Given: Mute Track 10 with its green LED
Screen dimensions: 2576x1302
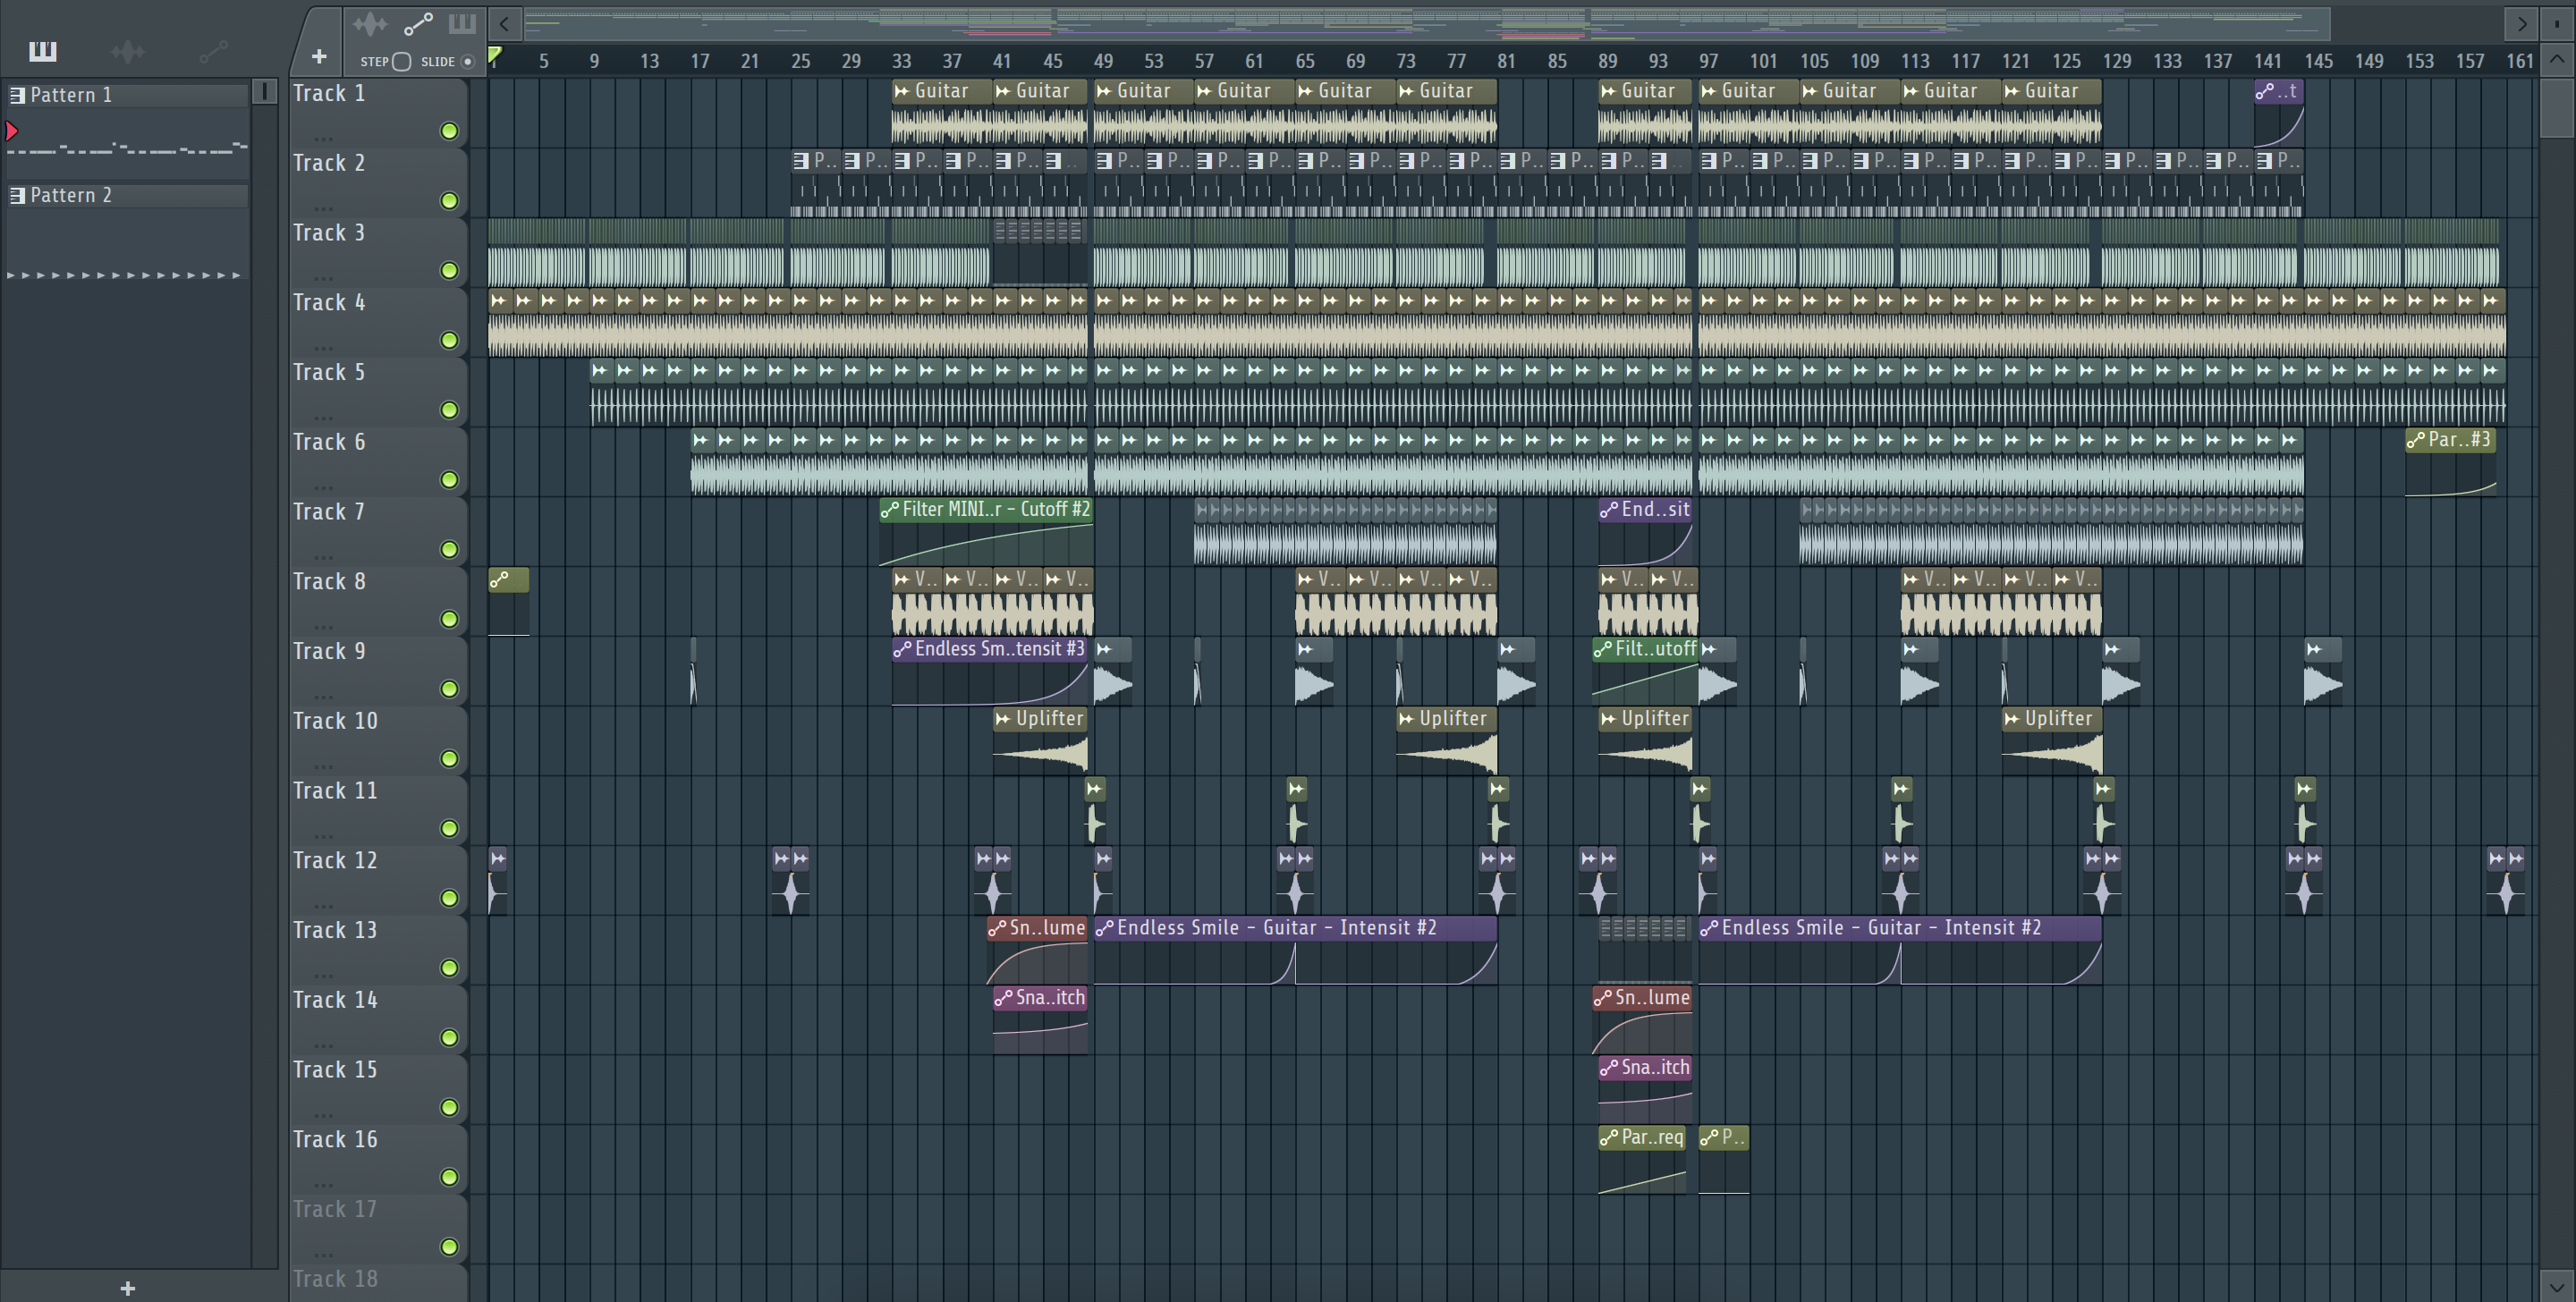Looking at the screenshot, I should [x=450, y=759].
